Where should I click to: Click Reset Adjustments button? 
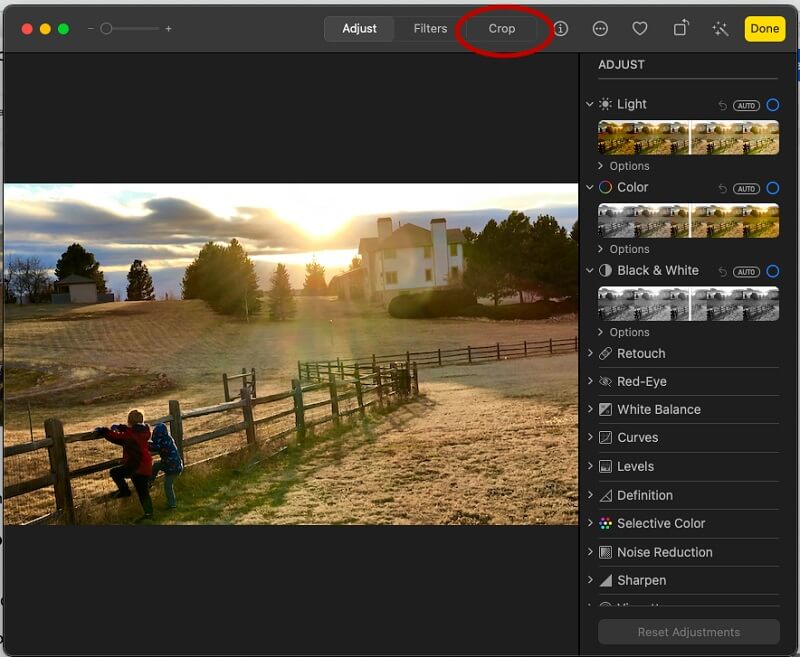pos(689,632)
